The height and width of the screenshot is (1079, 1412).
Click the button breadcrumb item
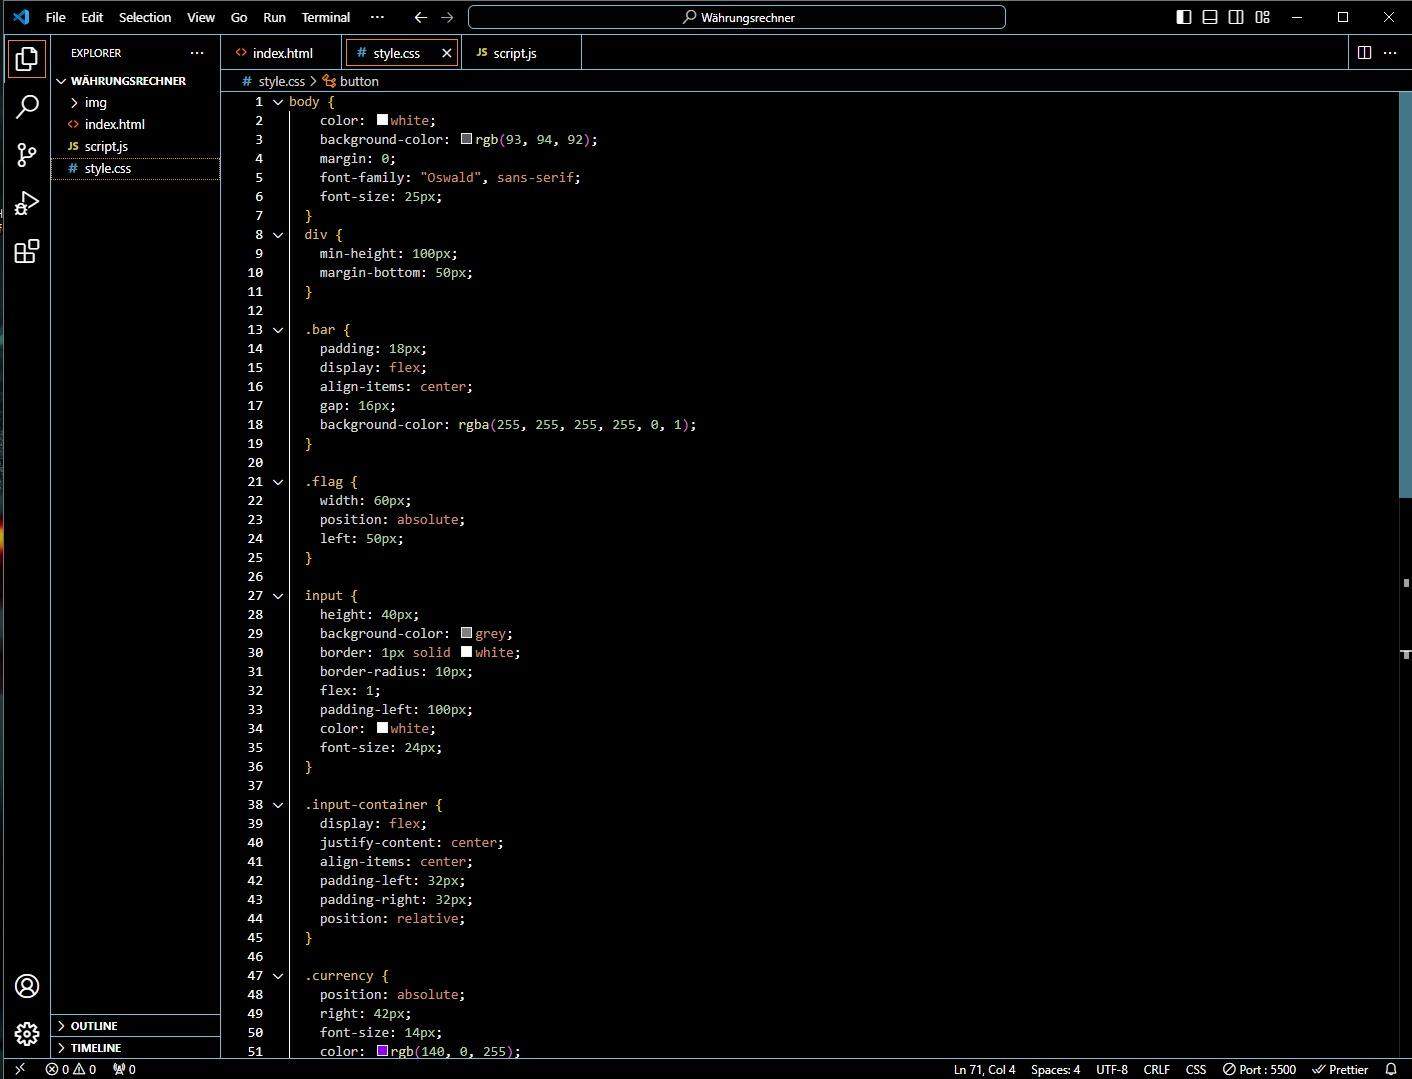pos(351,81)
